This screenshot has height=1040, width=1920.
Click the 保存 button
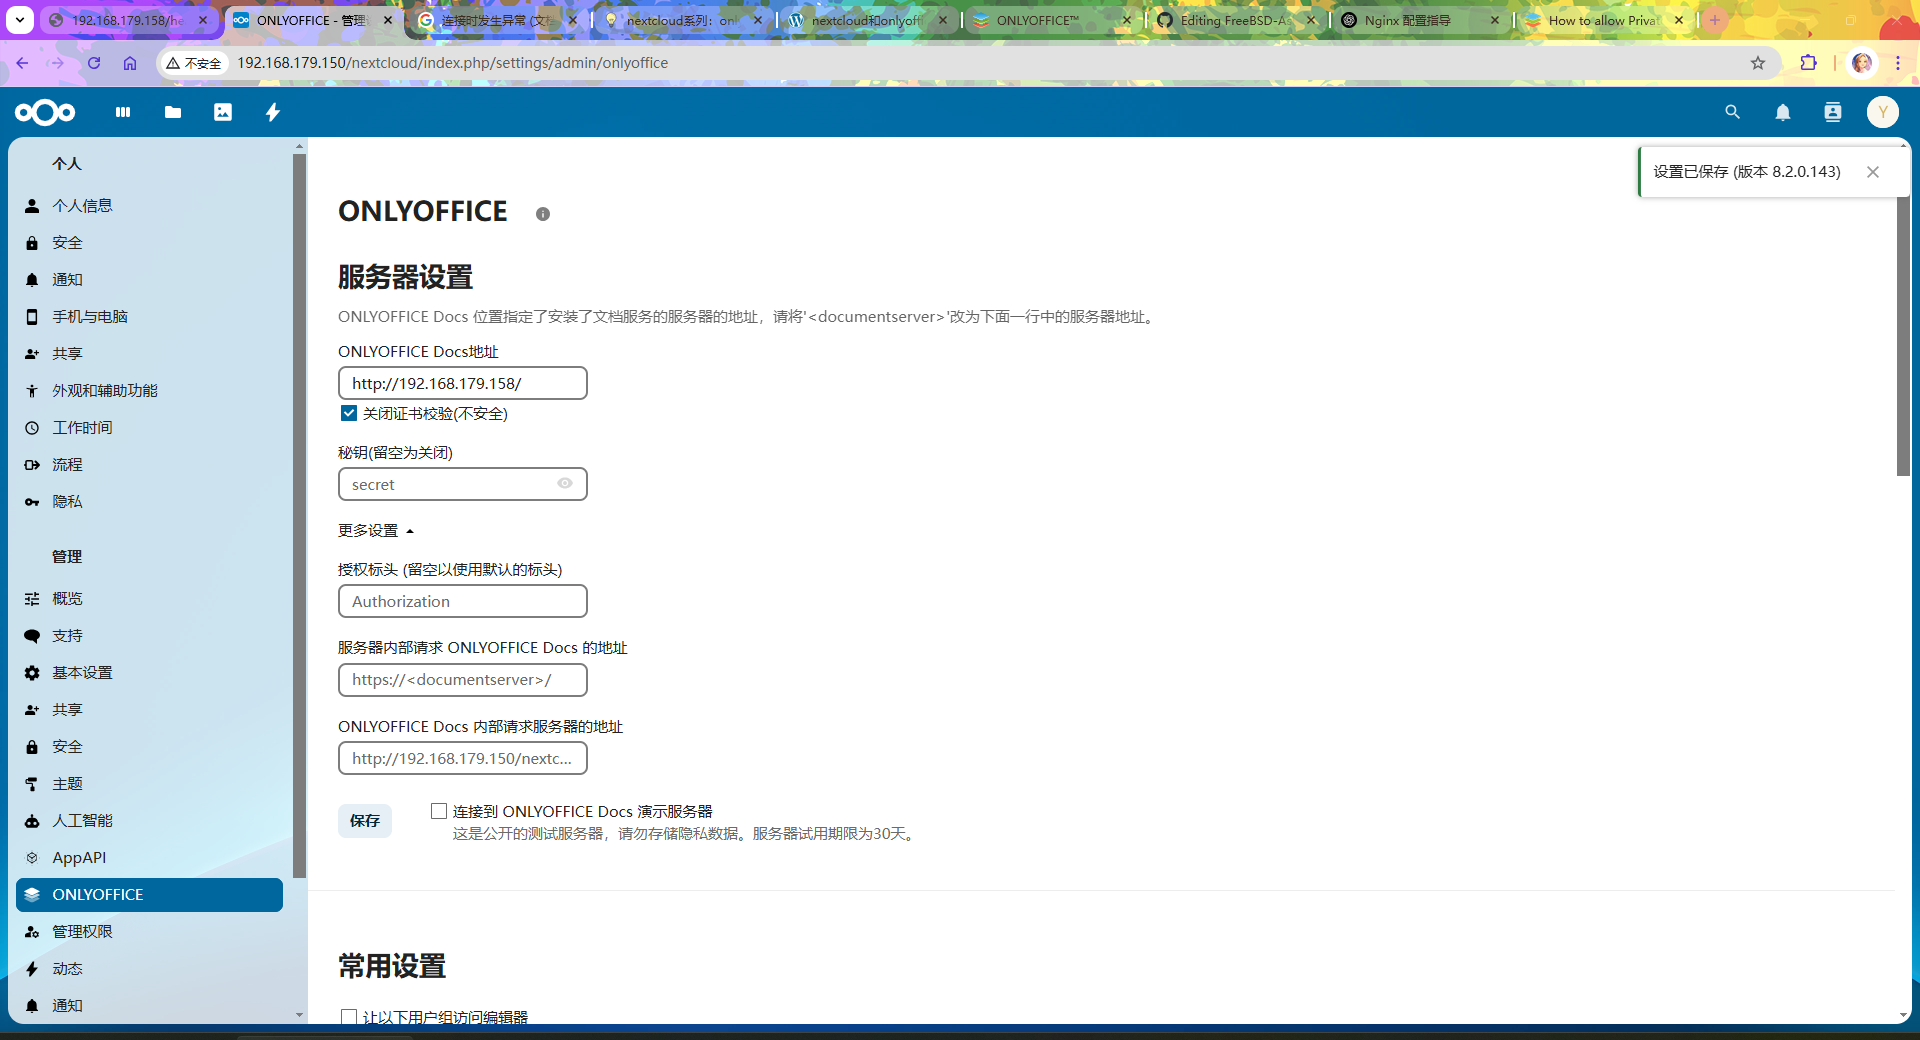[365, 820]
